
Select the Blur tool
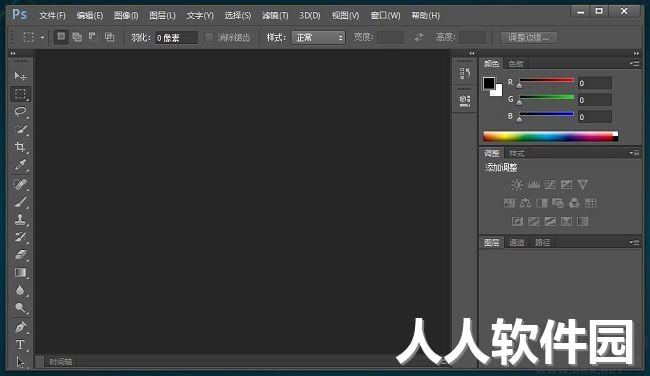pos(20,290)
